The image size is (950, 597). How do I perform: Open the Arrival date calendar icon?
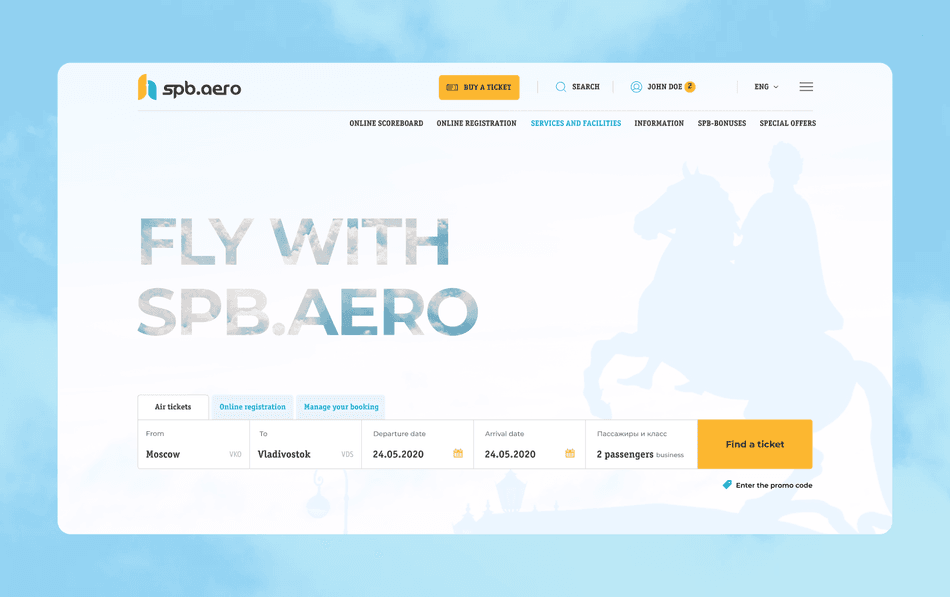(570, 453)
